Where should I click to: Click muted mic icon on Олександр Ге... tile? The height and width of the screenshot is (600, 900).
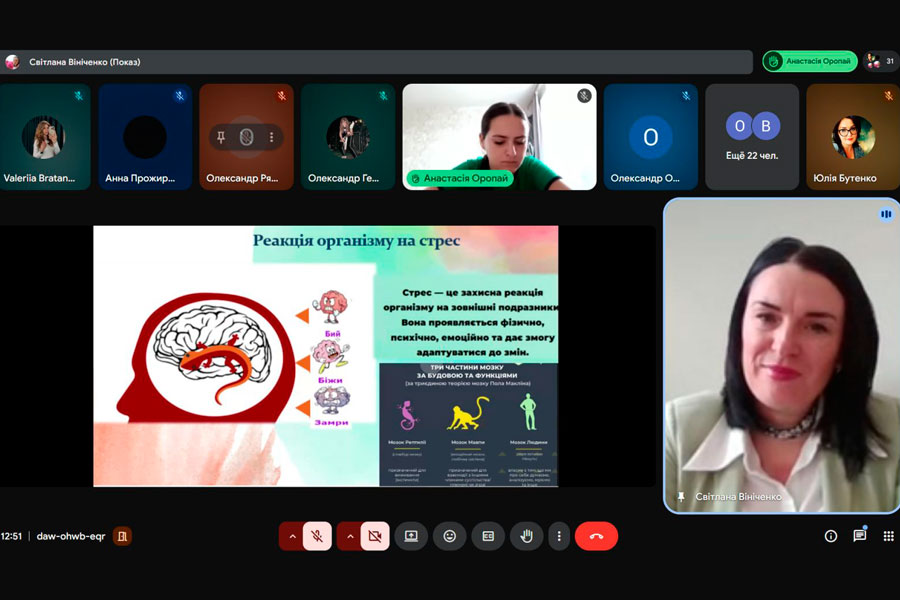383,96
